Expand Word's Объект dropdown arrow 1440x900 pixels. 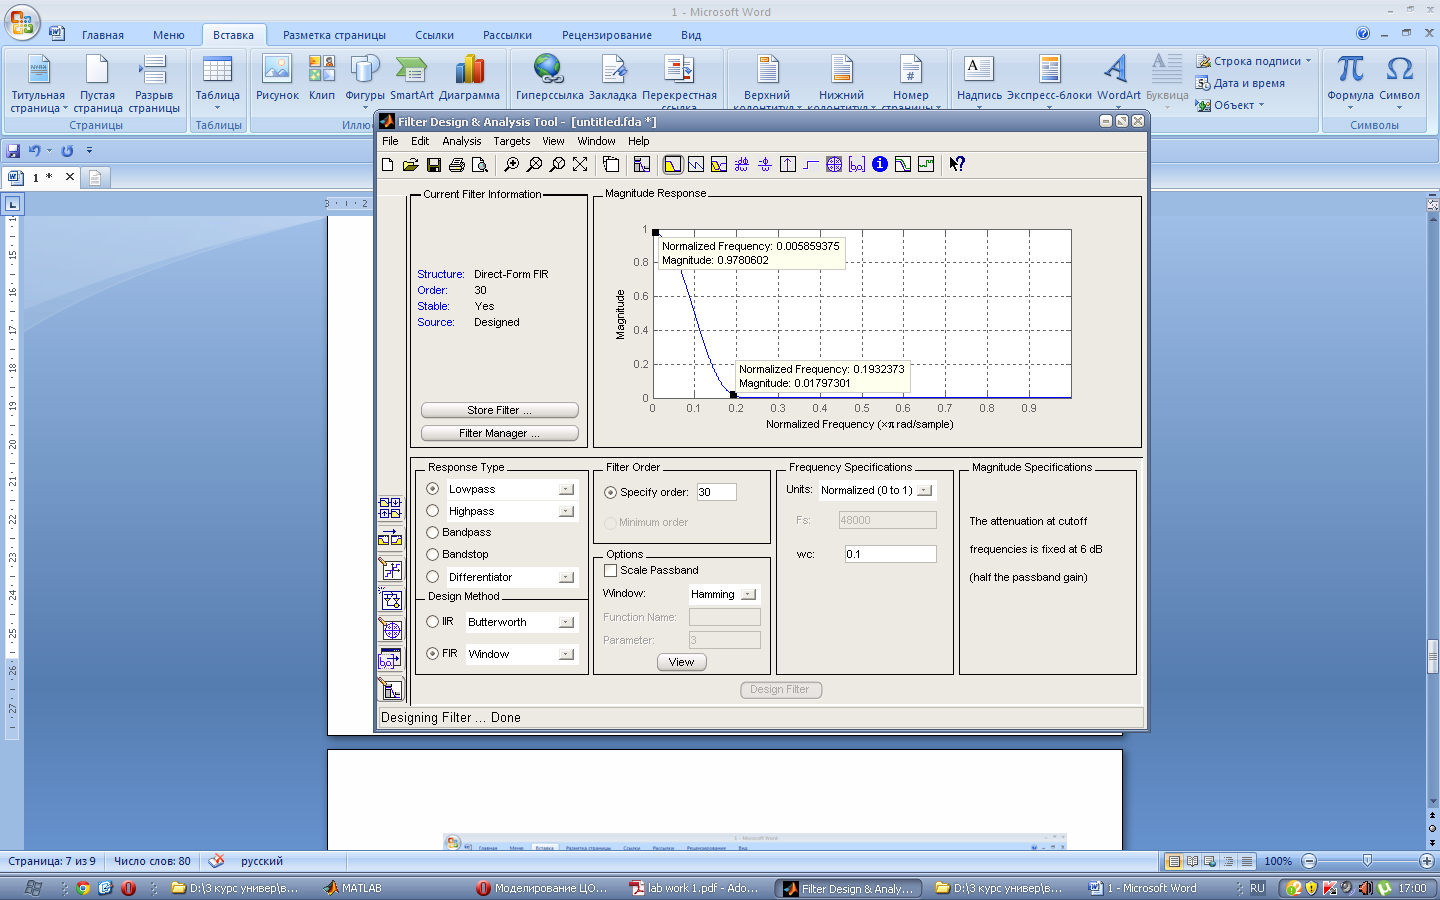coord(1261,105)
